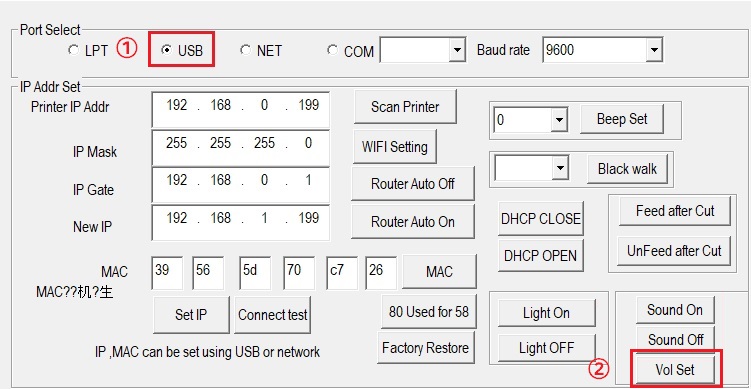
Task: Click the Printer IP Addr field
Action: coord(240,110)
